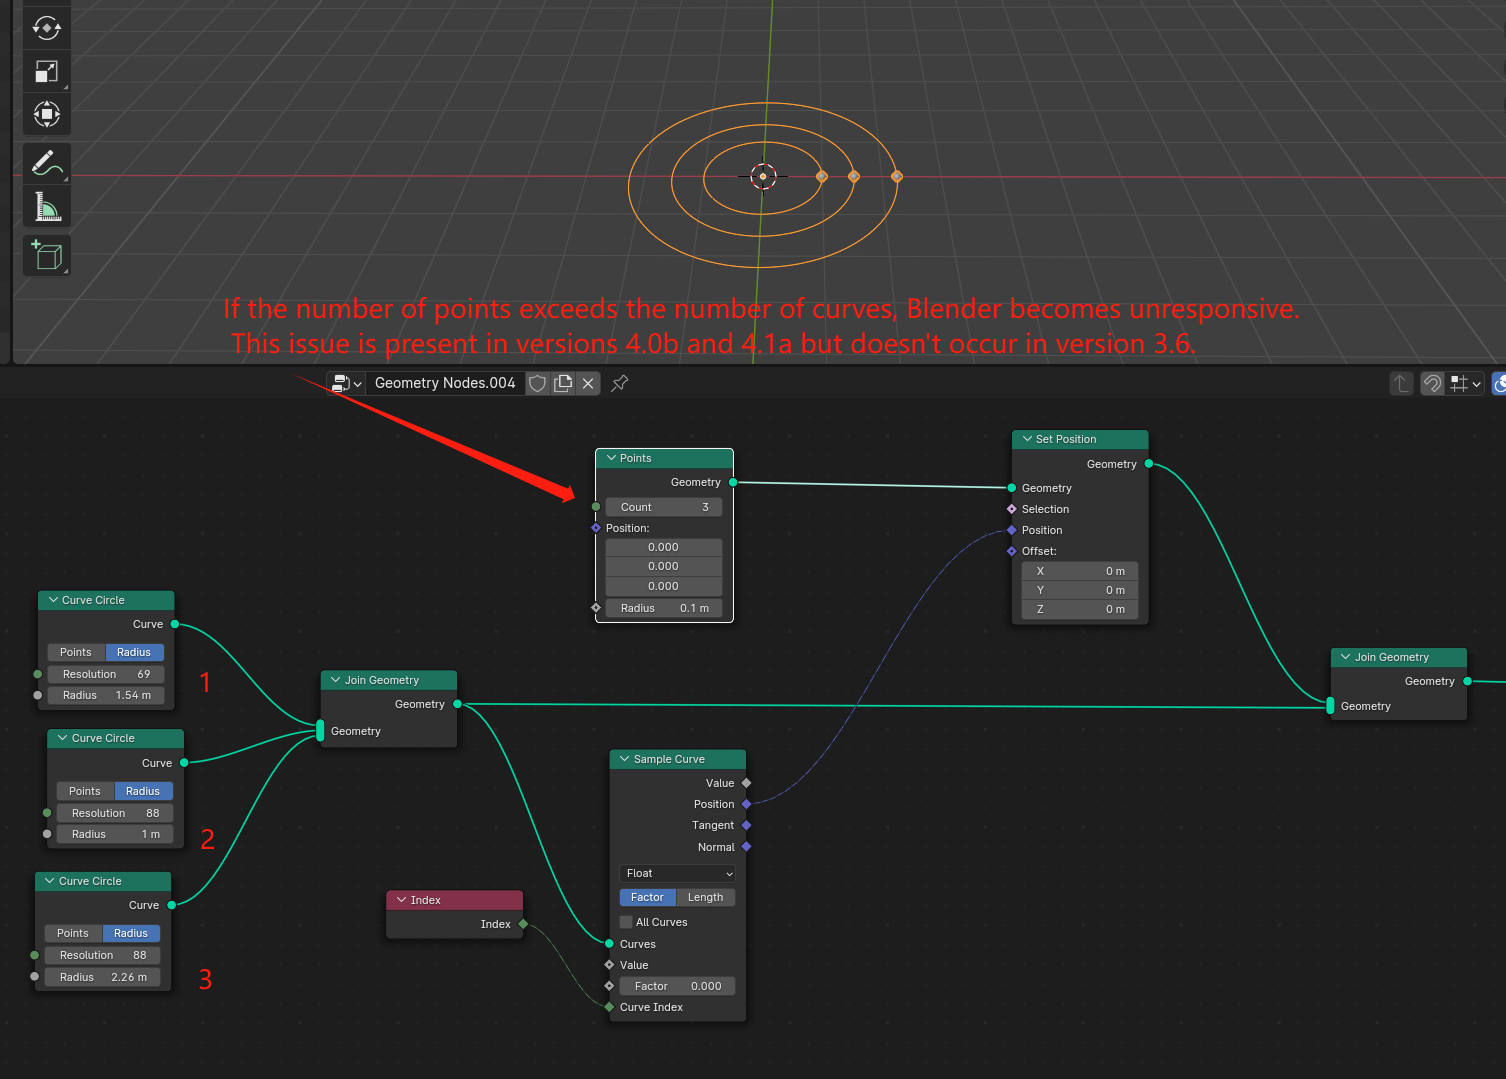1506x1079 pixels.
Task: Activate the Annotate pencil tool
Action: (x=47, y=163)
